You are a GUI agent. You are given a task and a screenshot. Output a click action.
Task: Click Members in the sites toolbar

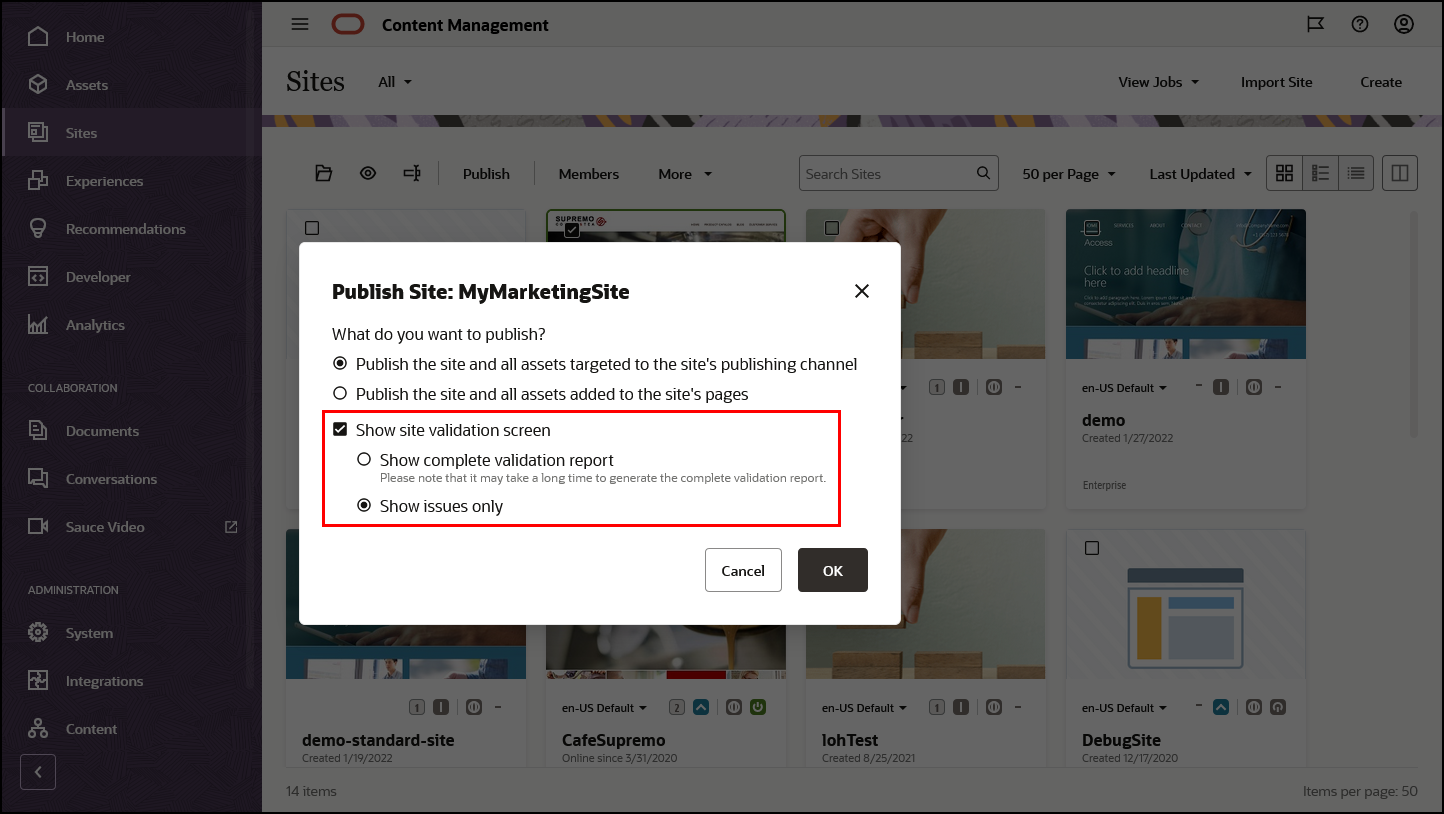[589, 174]
